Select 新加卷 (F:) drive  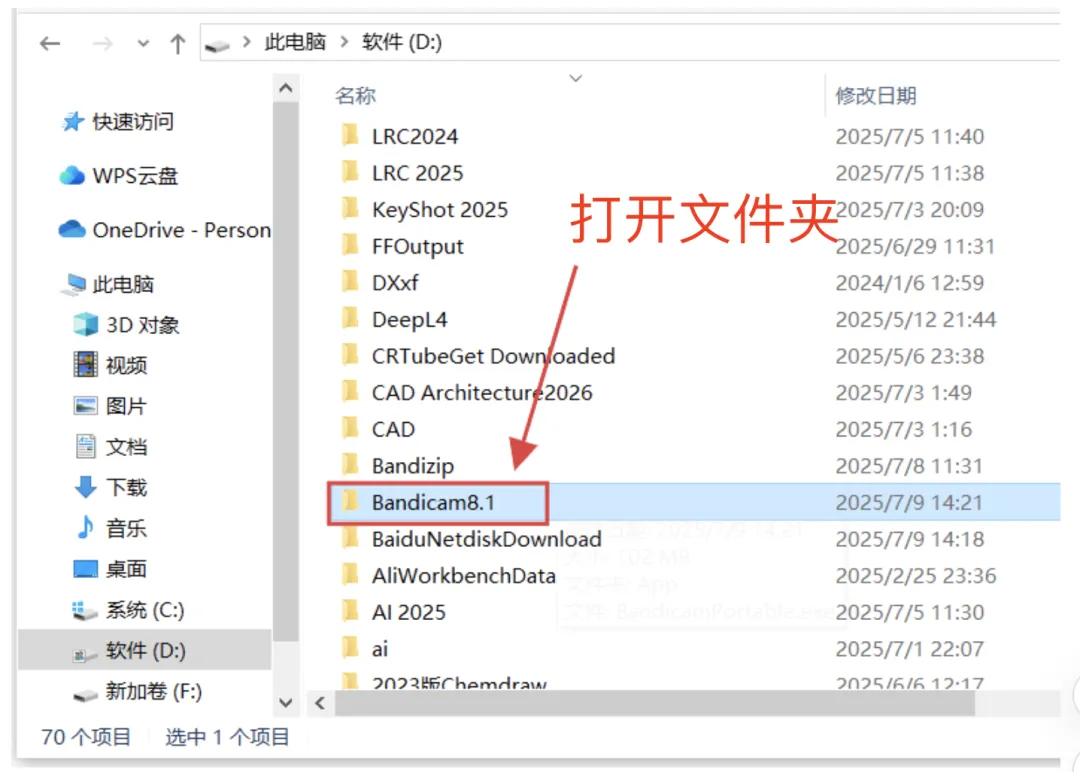[137, 691]
